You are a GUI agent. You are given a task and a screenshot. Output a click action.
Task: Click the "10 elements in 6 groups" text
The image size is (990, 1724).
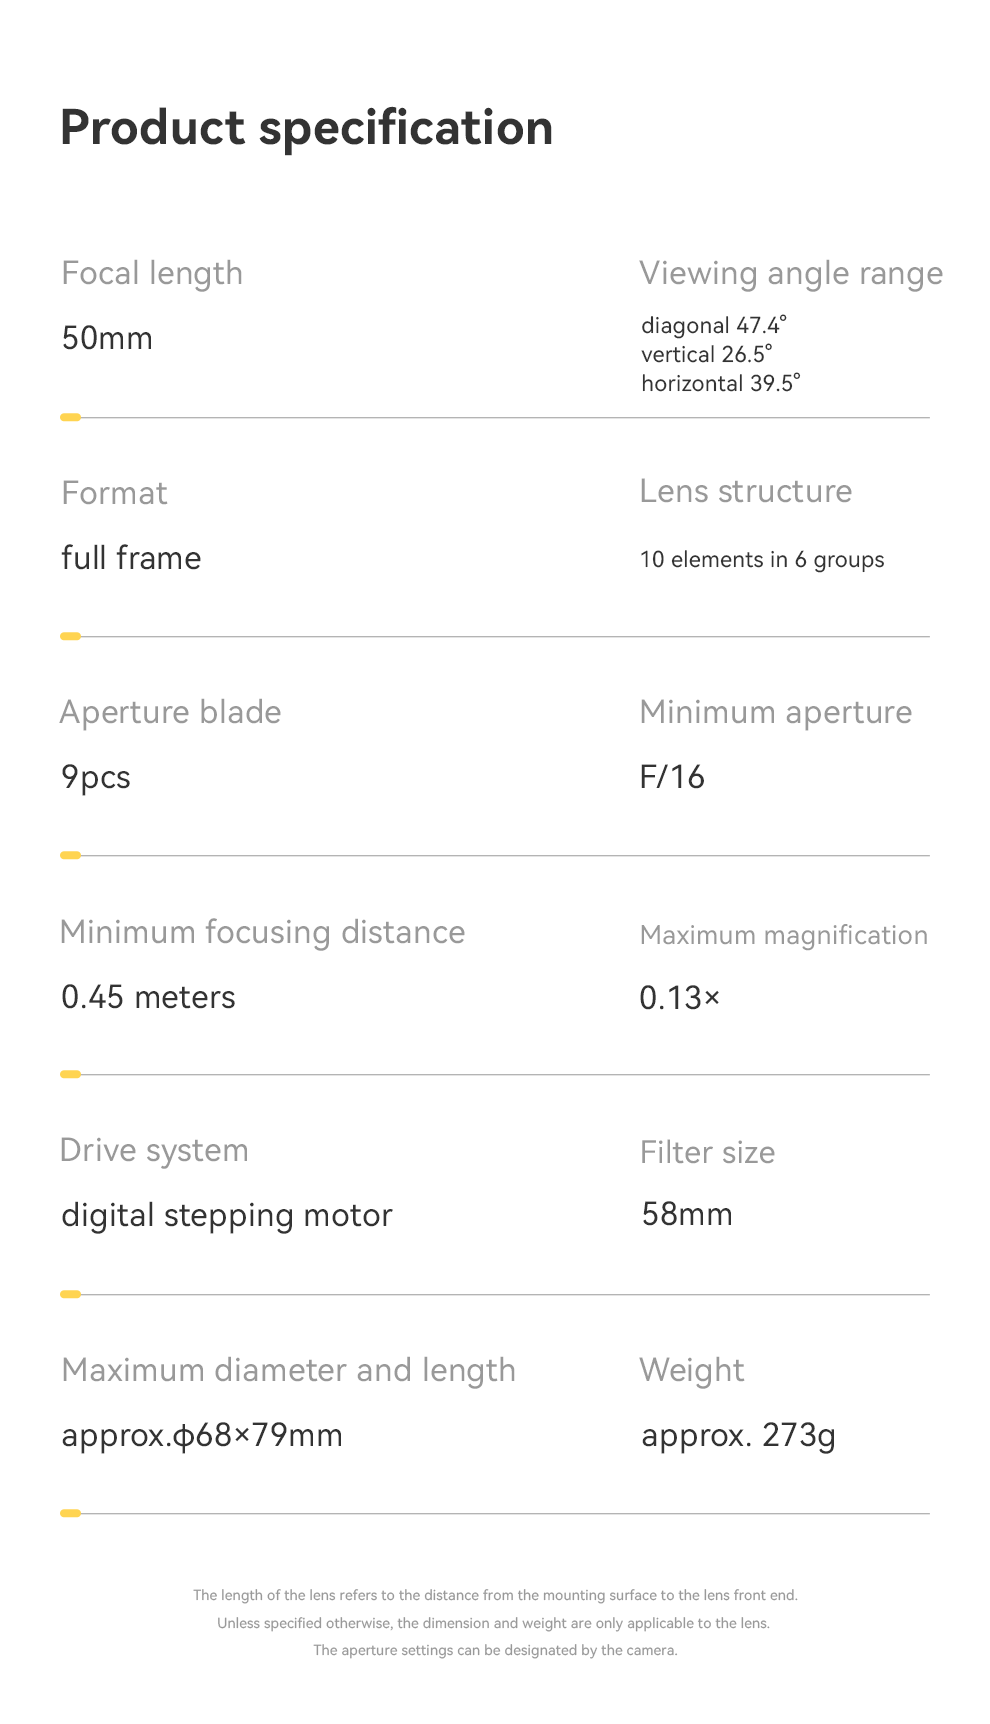(x=762, y=559)
